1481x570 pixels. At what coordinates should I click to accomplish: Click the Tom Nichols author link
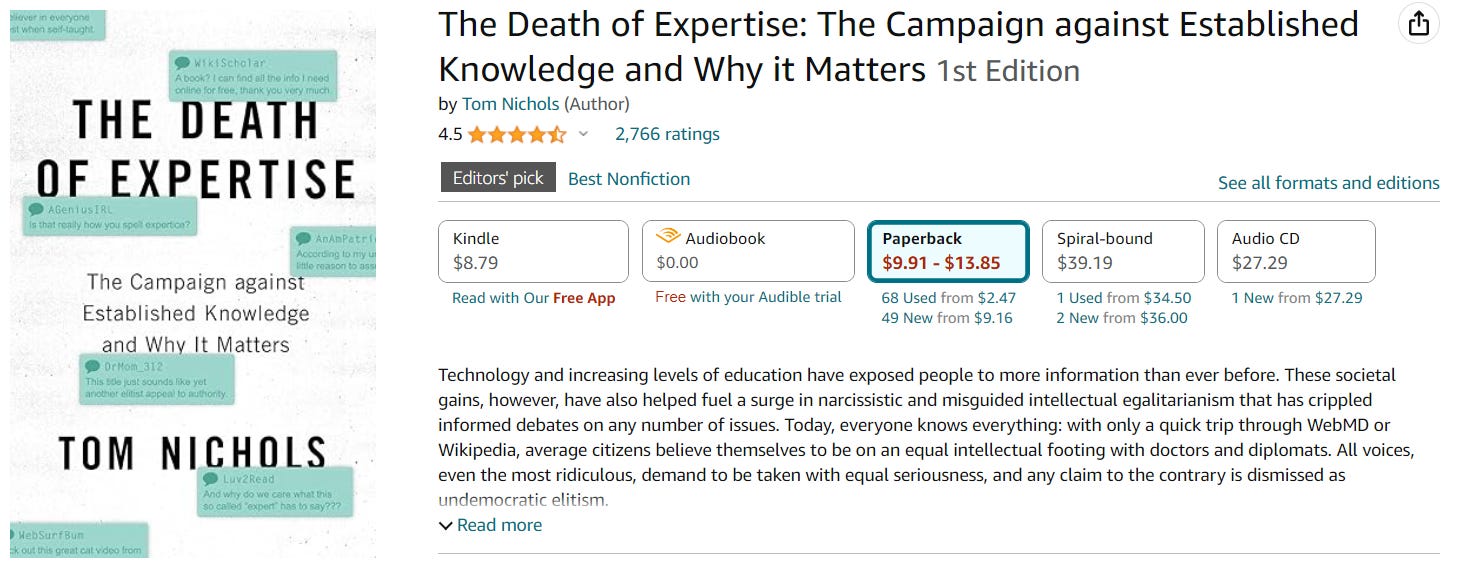(509, 104)
